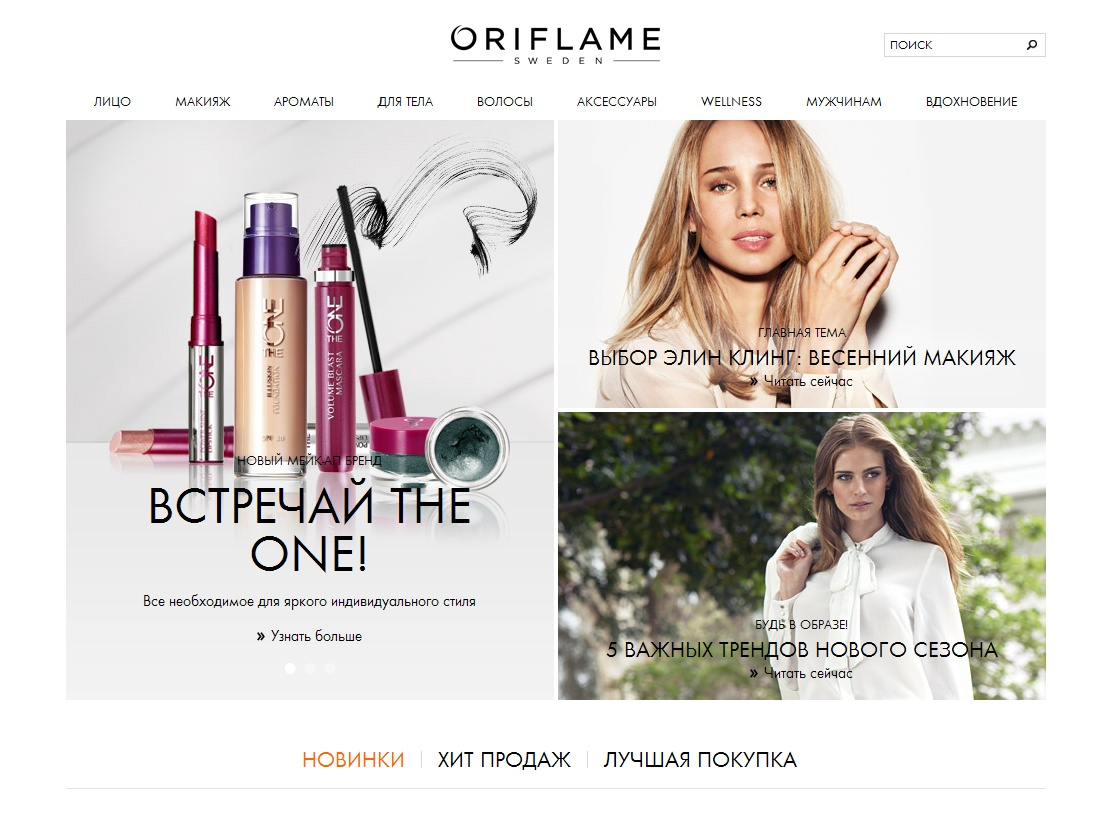Select the first carousel slide dot

[x=290, y=669]
